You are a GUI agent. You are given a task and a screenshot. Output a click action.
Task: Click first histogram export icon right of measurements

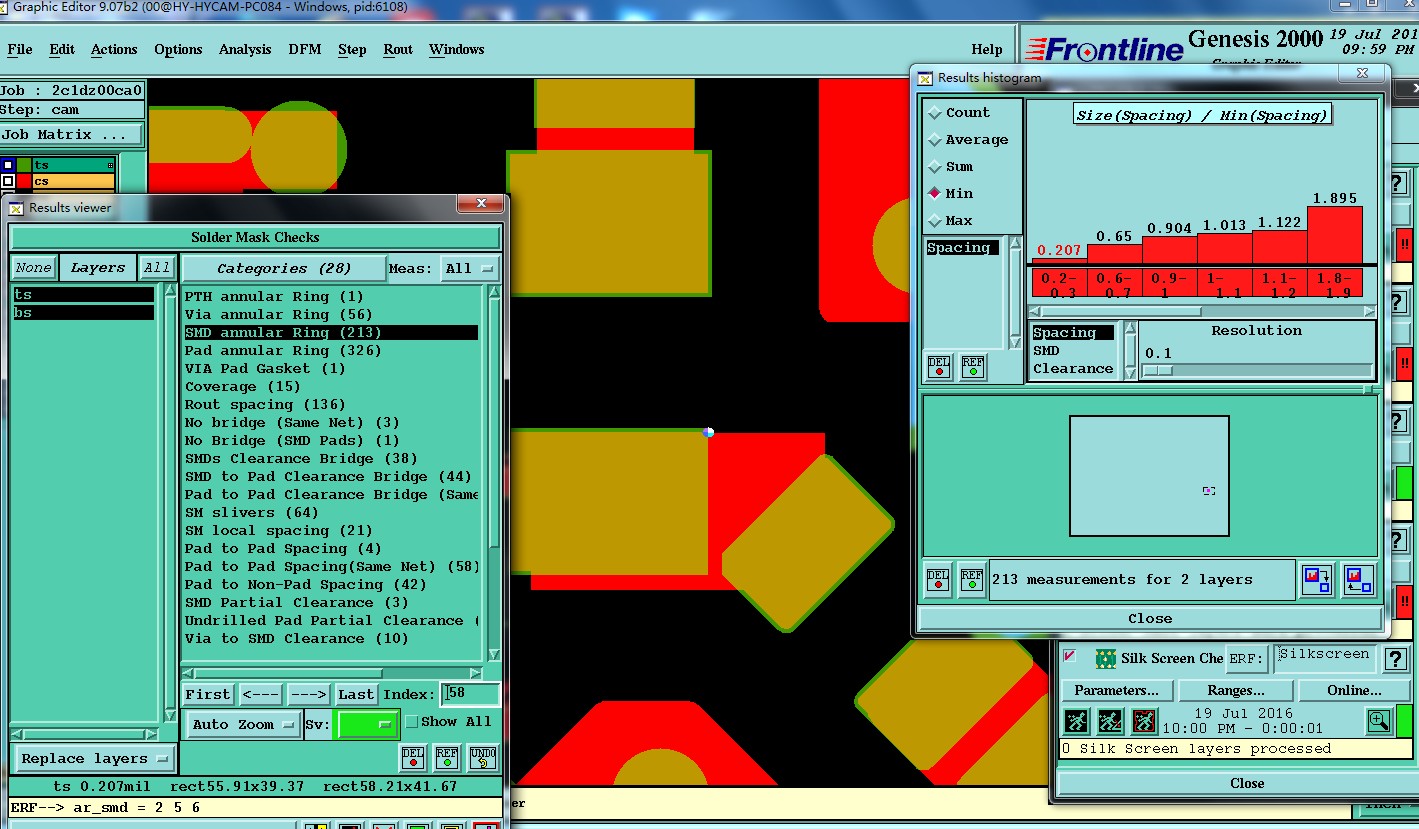[1317, 580]
